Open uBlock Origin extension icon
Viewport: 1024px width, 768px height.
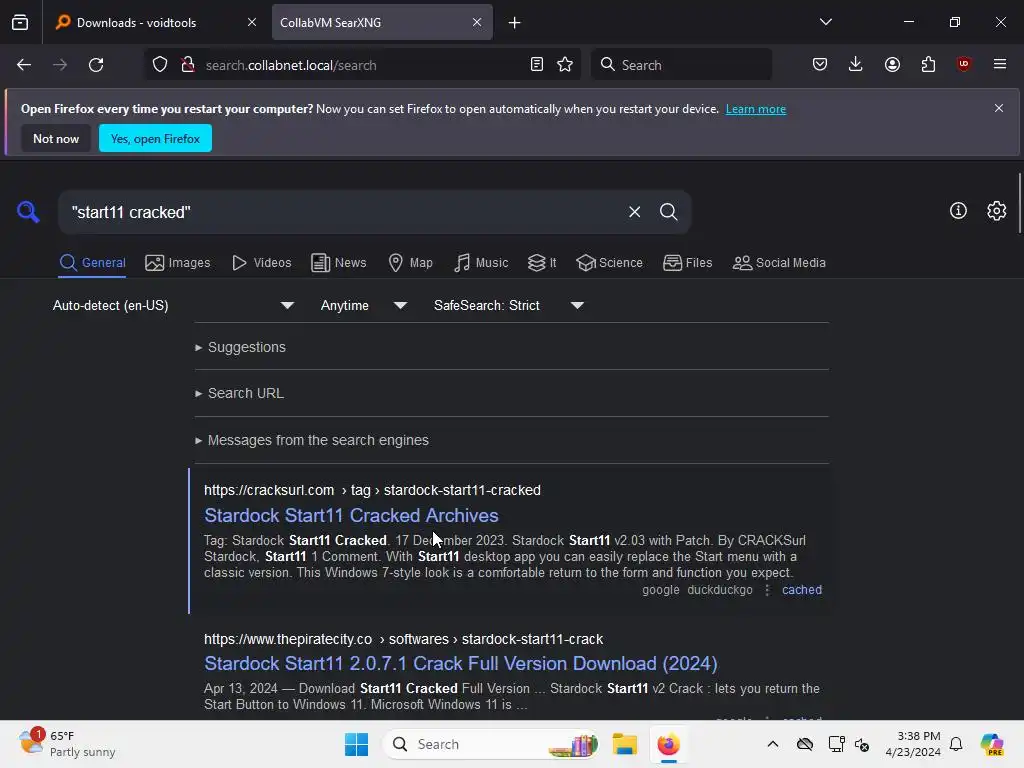tap(963, 64)
